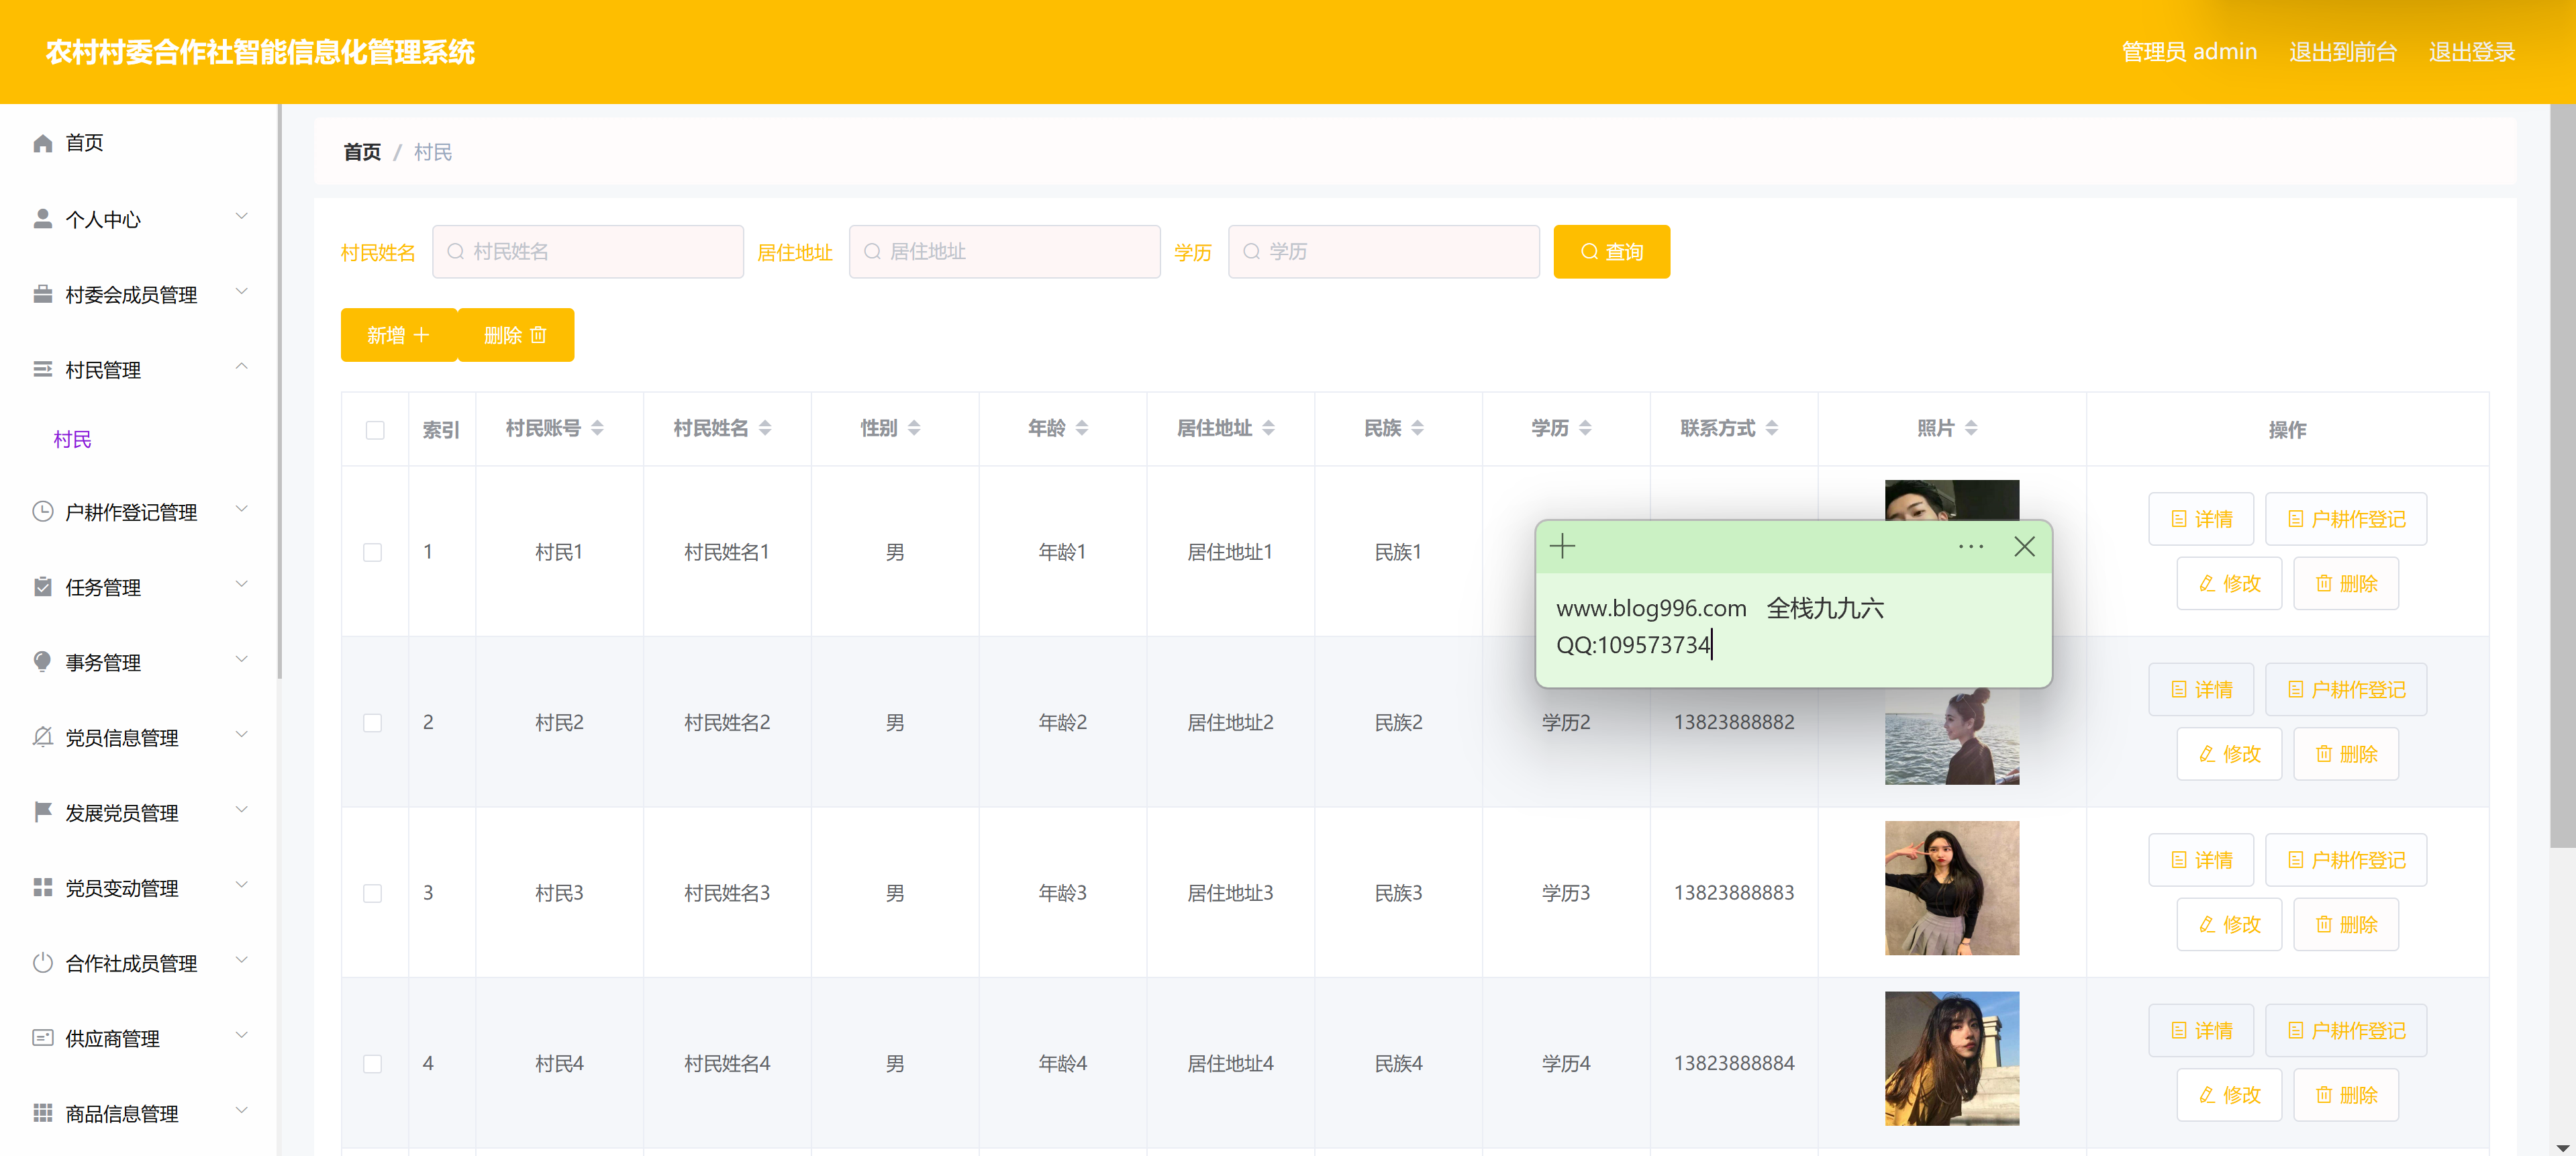Viewport: 2576px width, 1156px height.
Task: Check the checkbox for row 村民1
Action: click(x=372, y=552)
